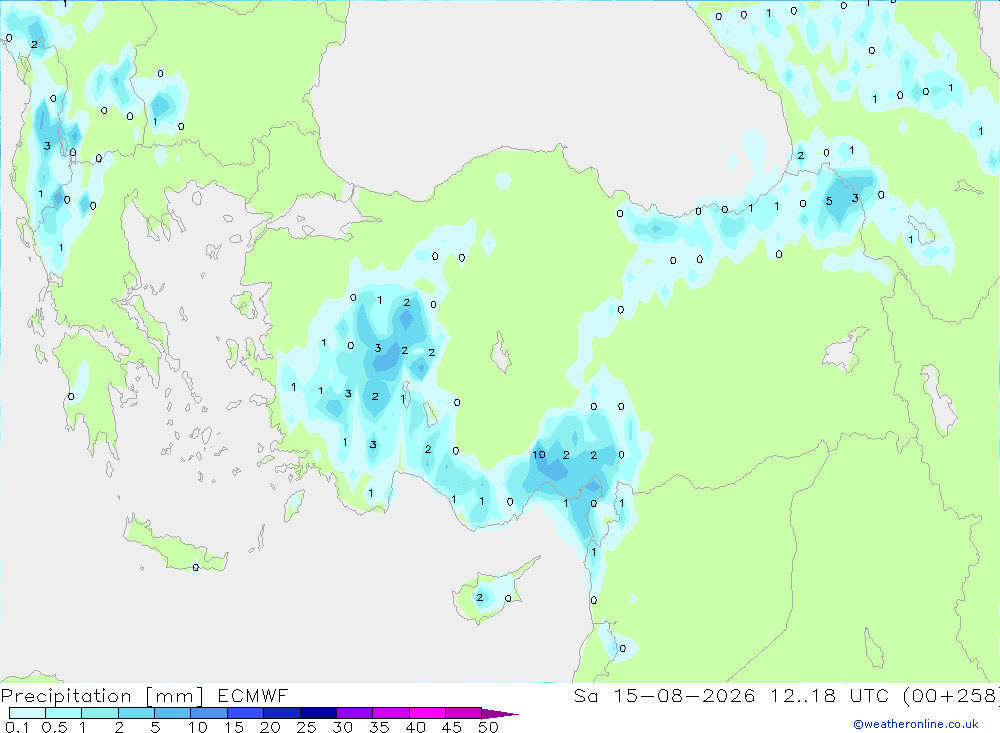Click the '(00+258)' forecast hour text
This screenshot has width=1000, height=733.
(x=951, y=695)
